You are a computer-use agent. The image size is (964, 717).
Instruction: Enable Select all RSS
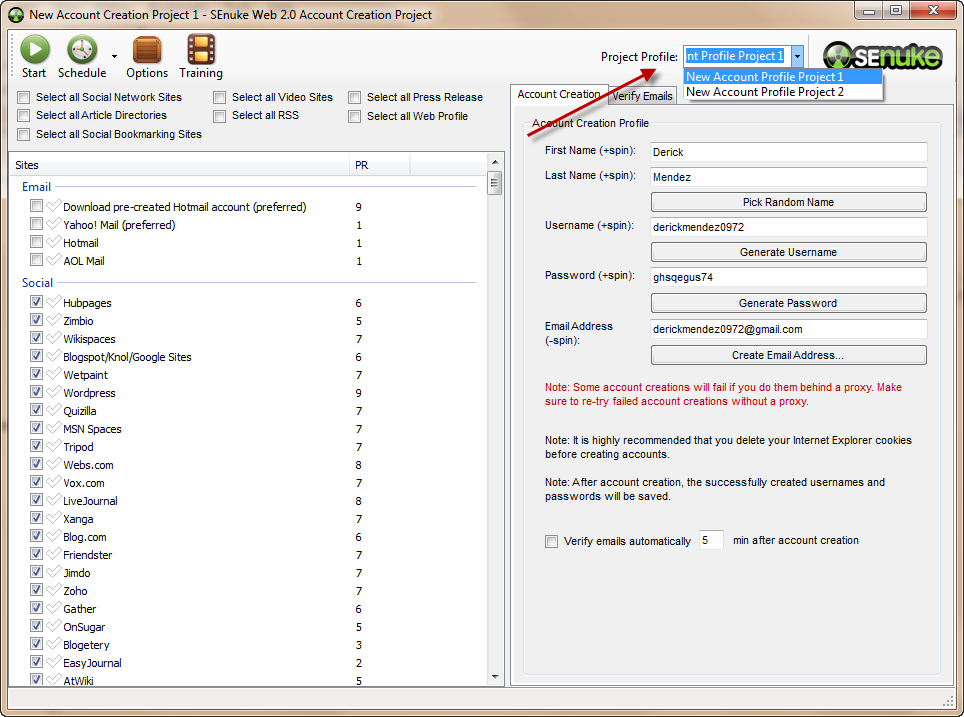[219, 116]
